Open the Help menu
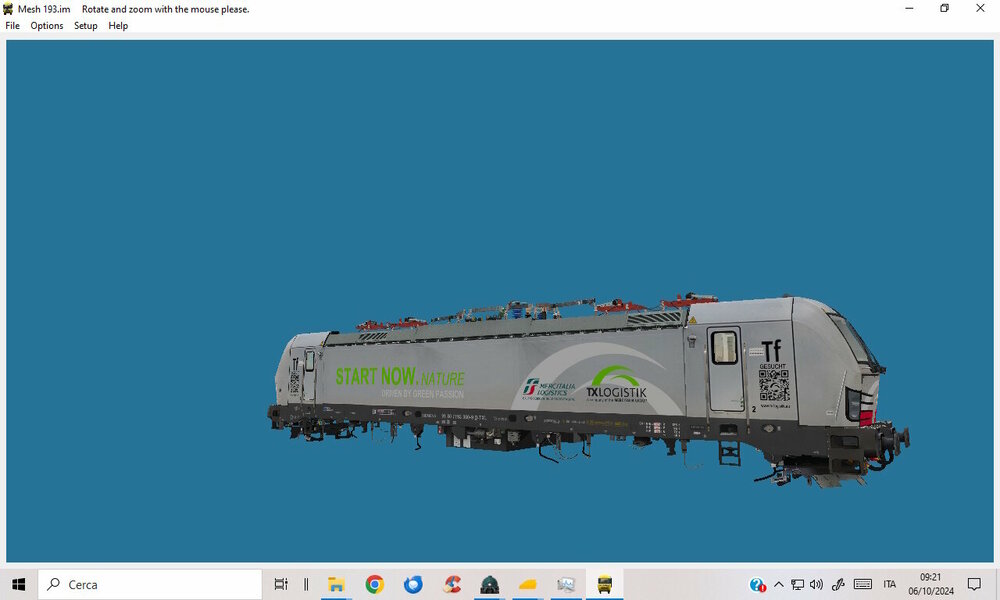Viewport: 1000px width, 600px height. click(118, 26)
